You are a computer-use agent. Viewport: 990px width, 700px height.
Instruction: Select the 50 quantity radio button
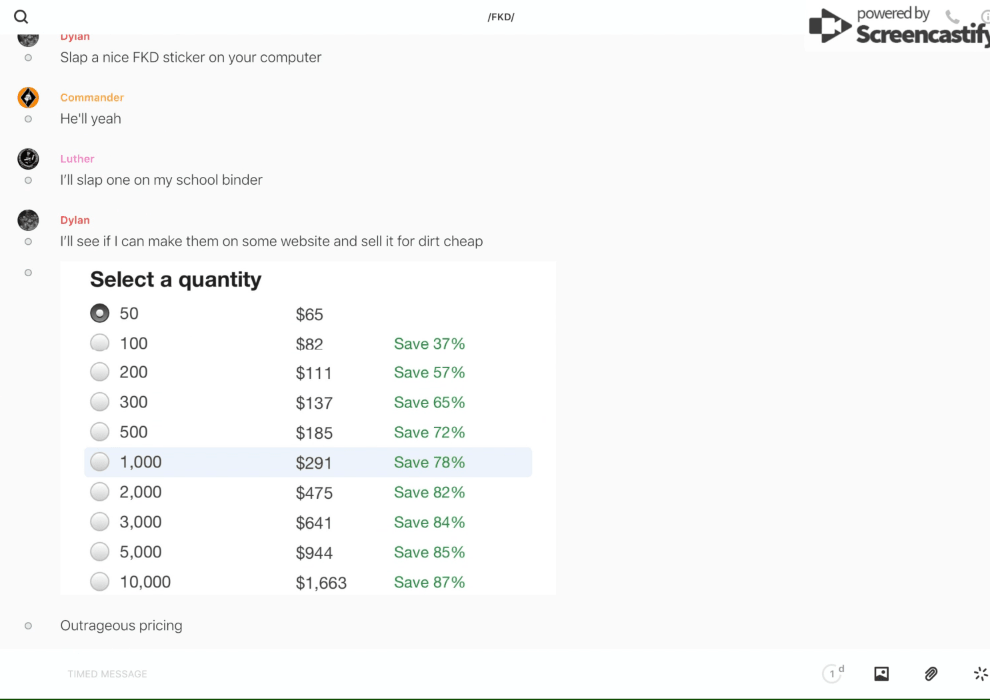pyautogui.click(x=100, y=313)
